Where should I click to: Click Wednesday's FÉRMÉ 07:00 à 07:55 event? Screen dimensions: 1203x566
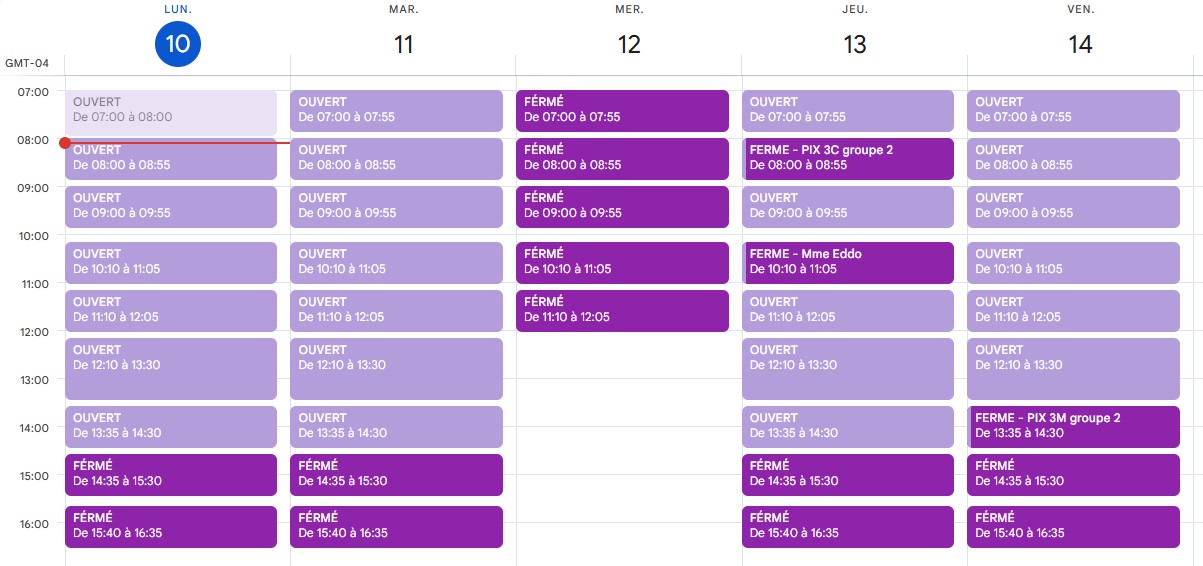622,110
